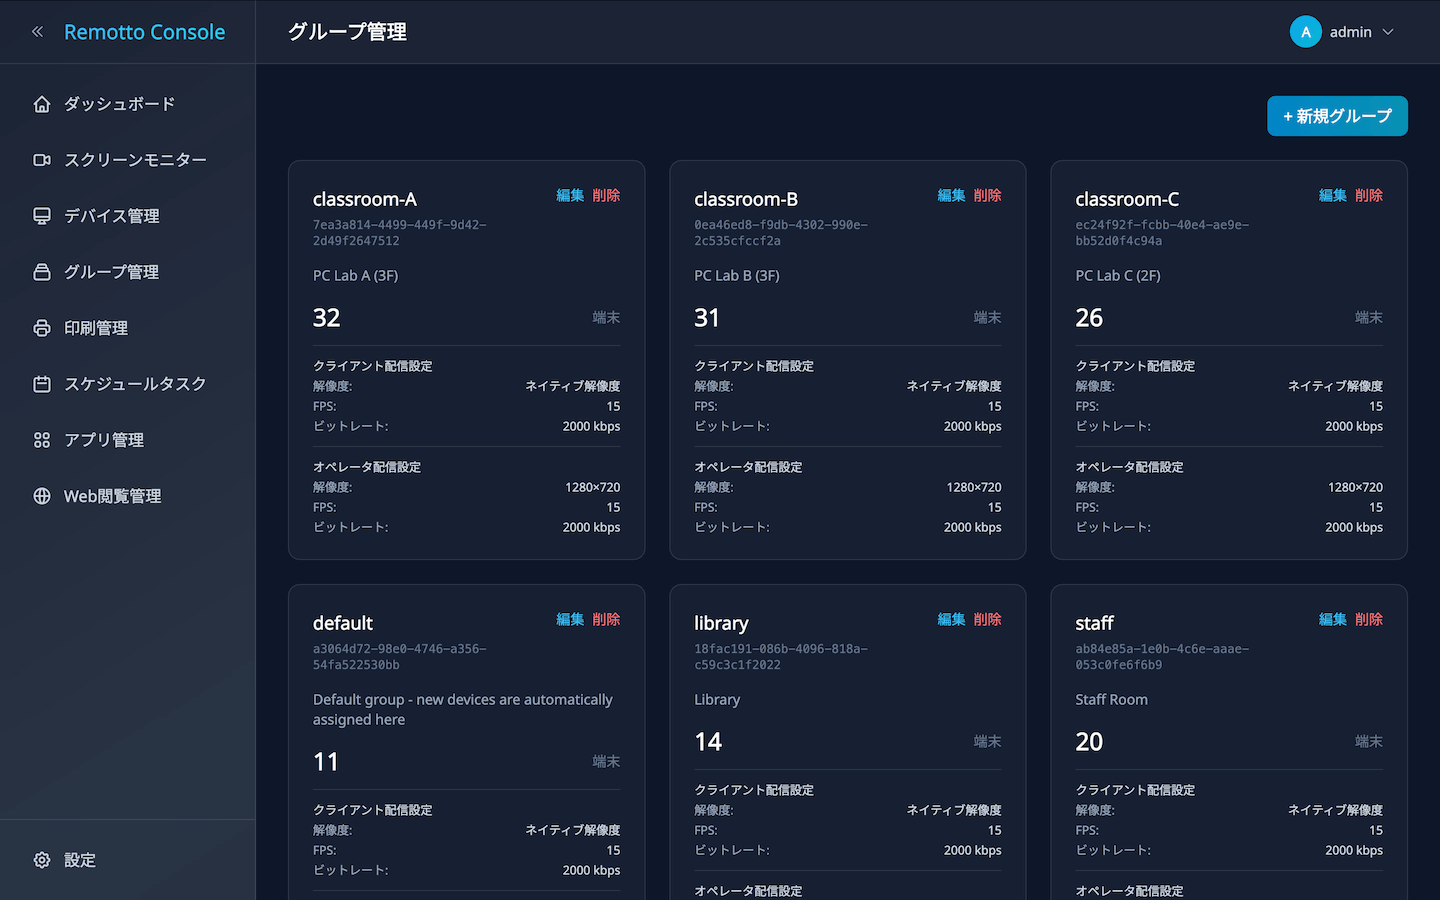Click the Schedule Task calendar icon
This screenshot has height=900, width=1440.
tap(42, 384)
